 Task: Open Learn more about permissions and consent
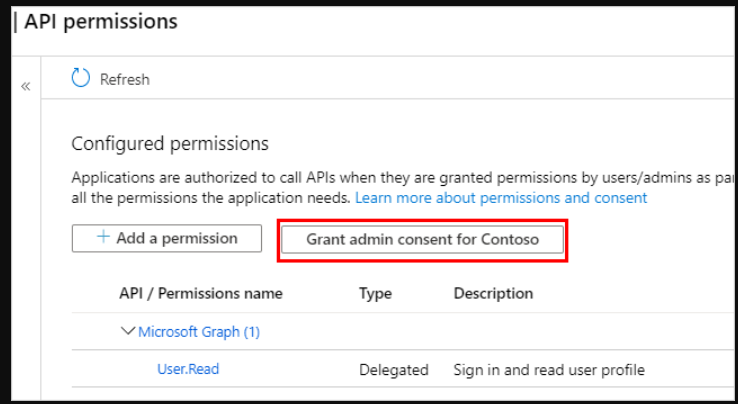[x=501, y=198]
